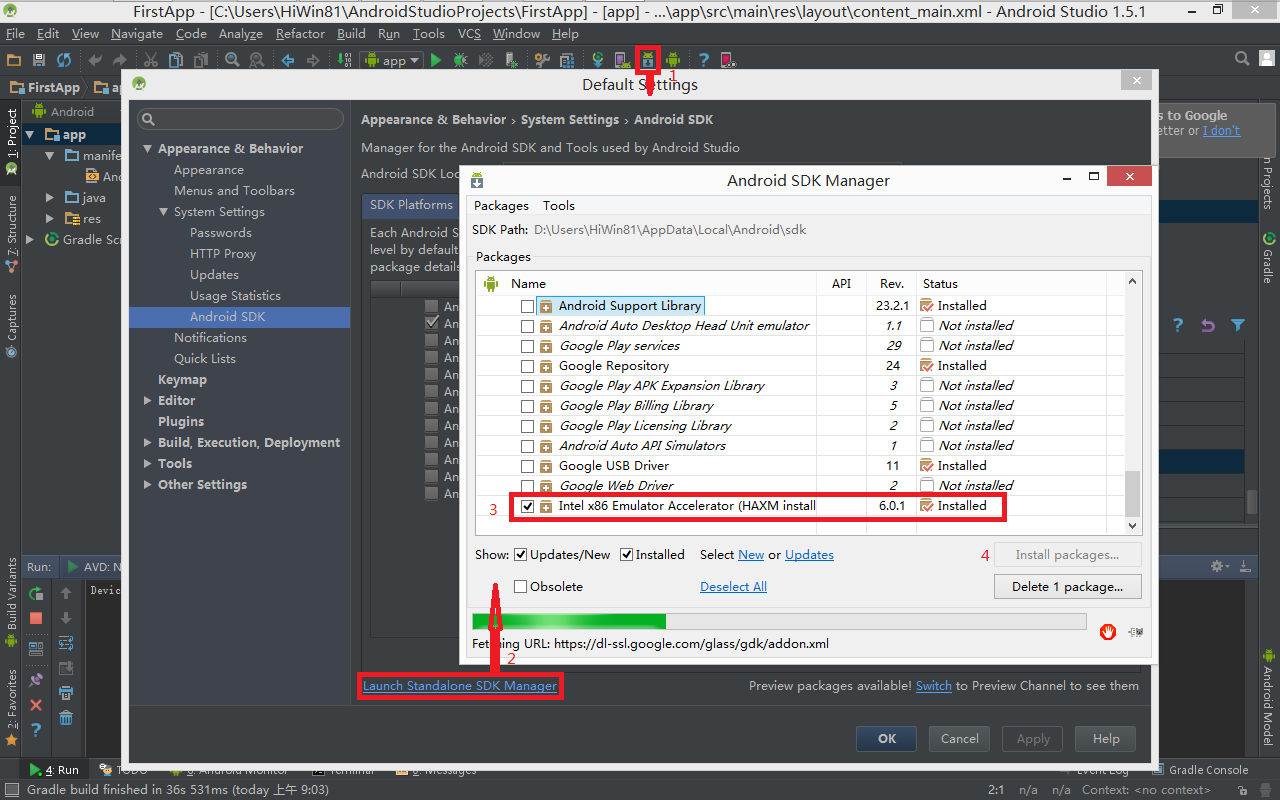Open the Build menu in Android Studio
The height and width of the screenshot is (800, 1280).
pos(351,33)
